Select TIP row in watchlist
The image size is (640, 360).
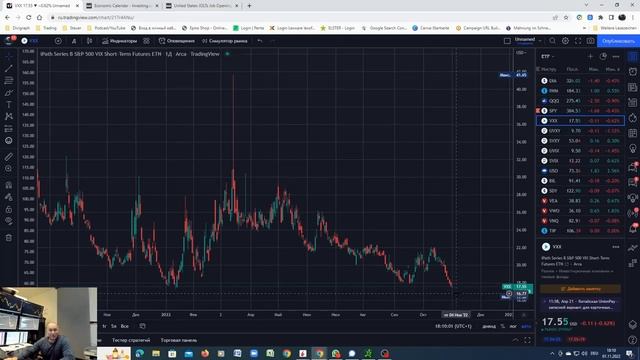[580, 231]
